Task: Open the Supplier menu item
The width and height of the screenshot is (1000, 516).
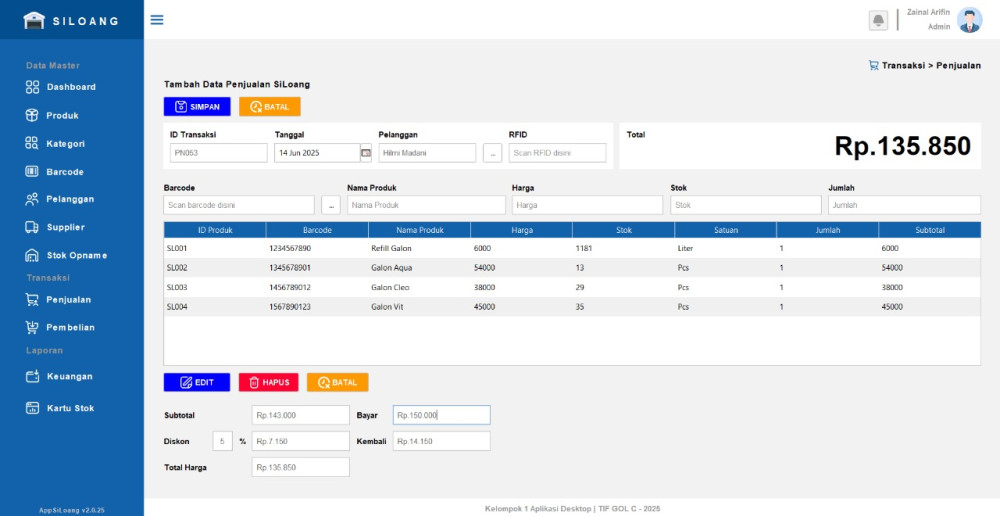Action: [66, 227]
